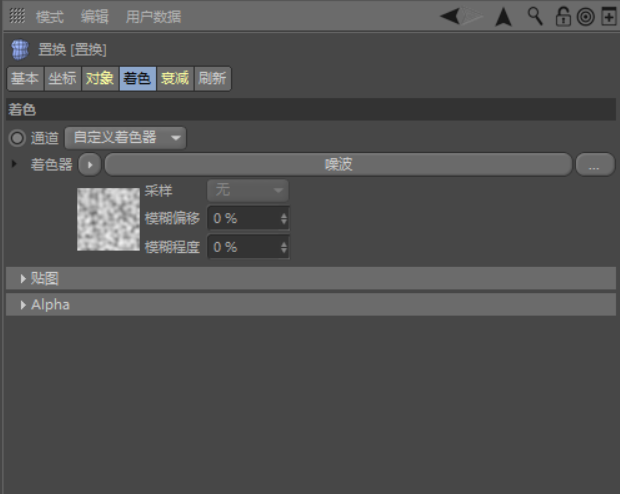The height and width of the screenshot is (494, 620).
Task: Click the 通道 animation circle toggle
Action: [x=17, y=138]
